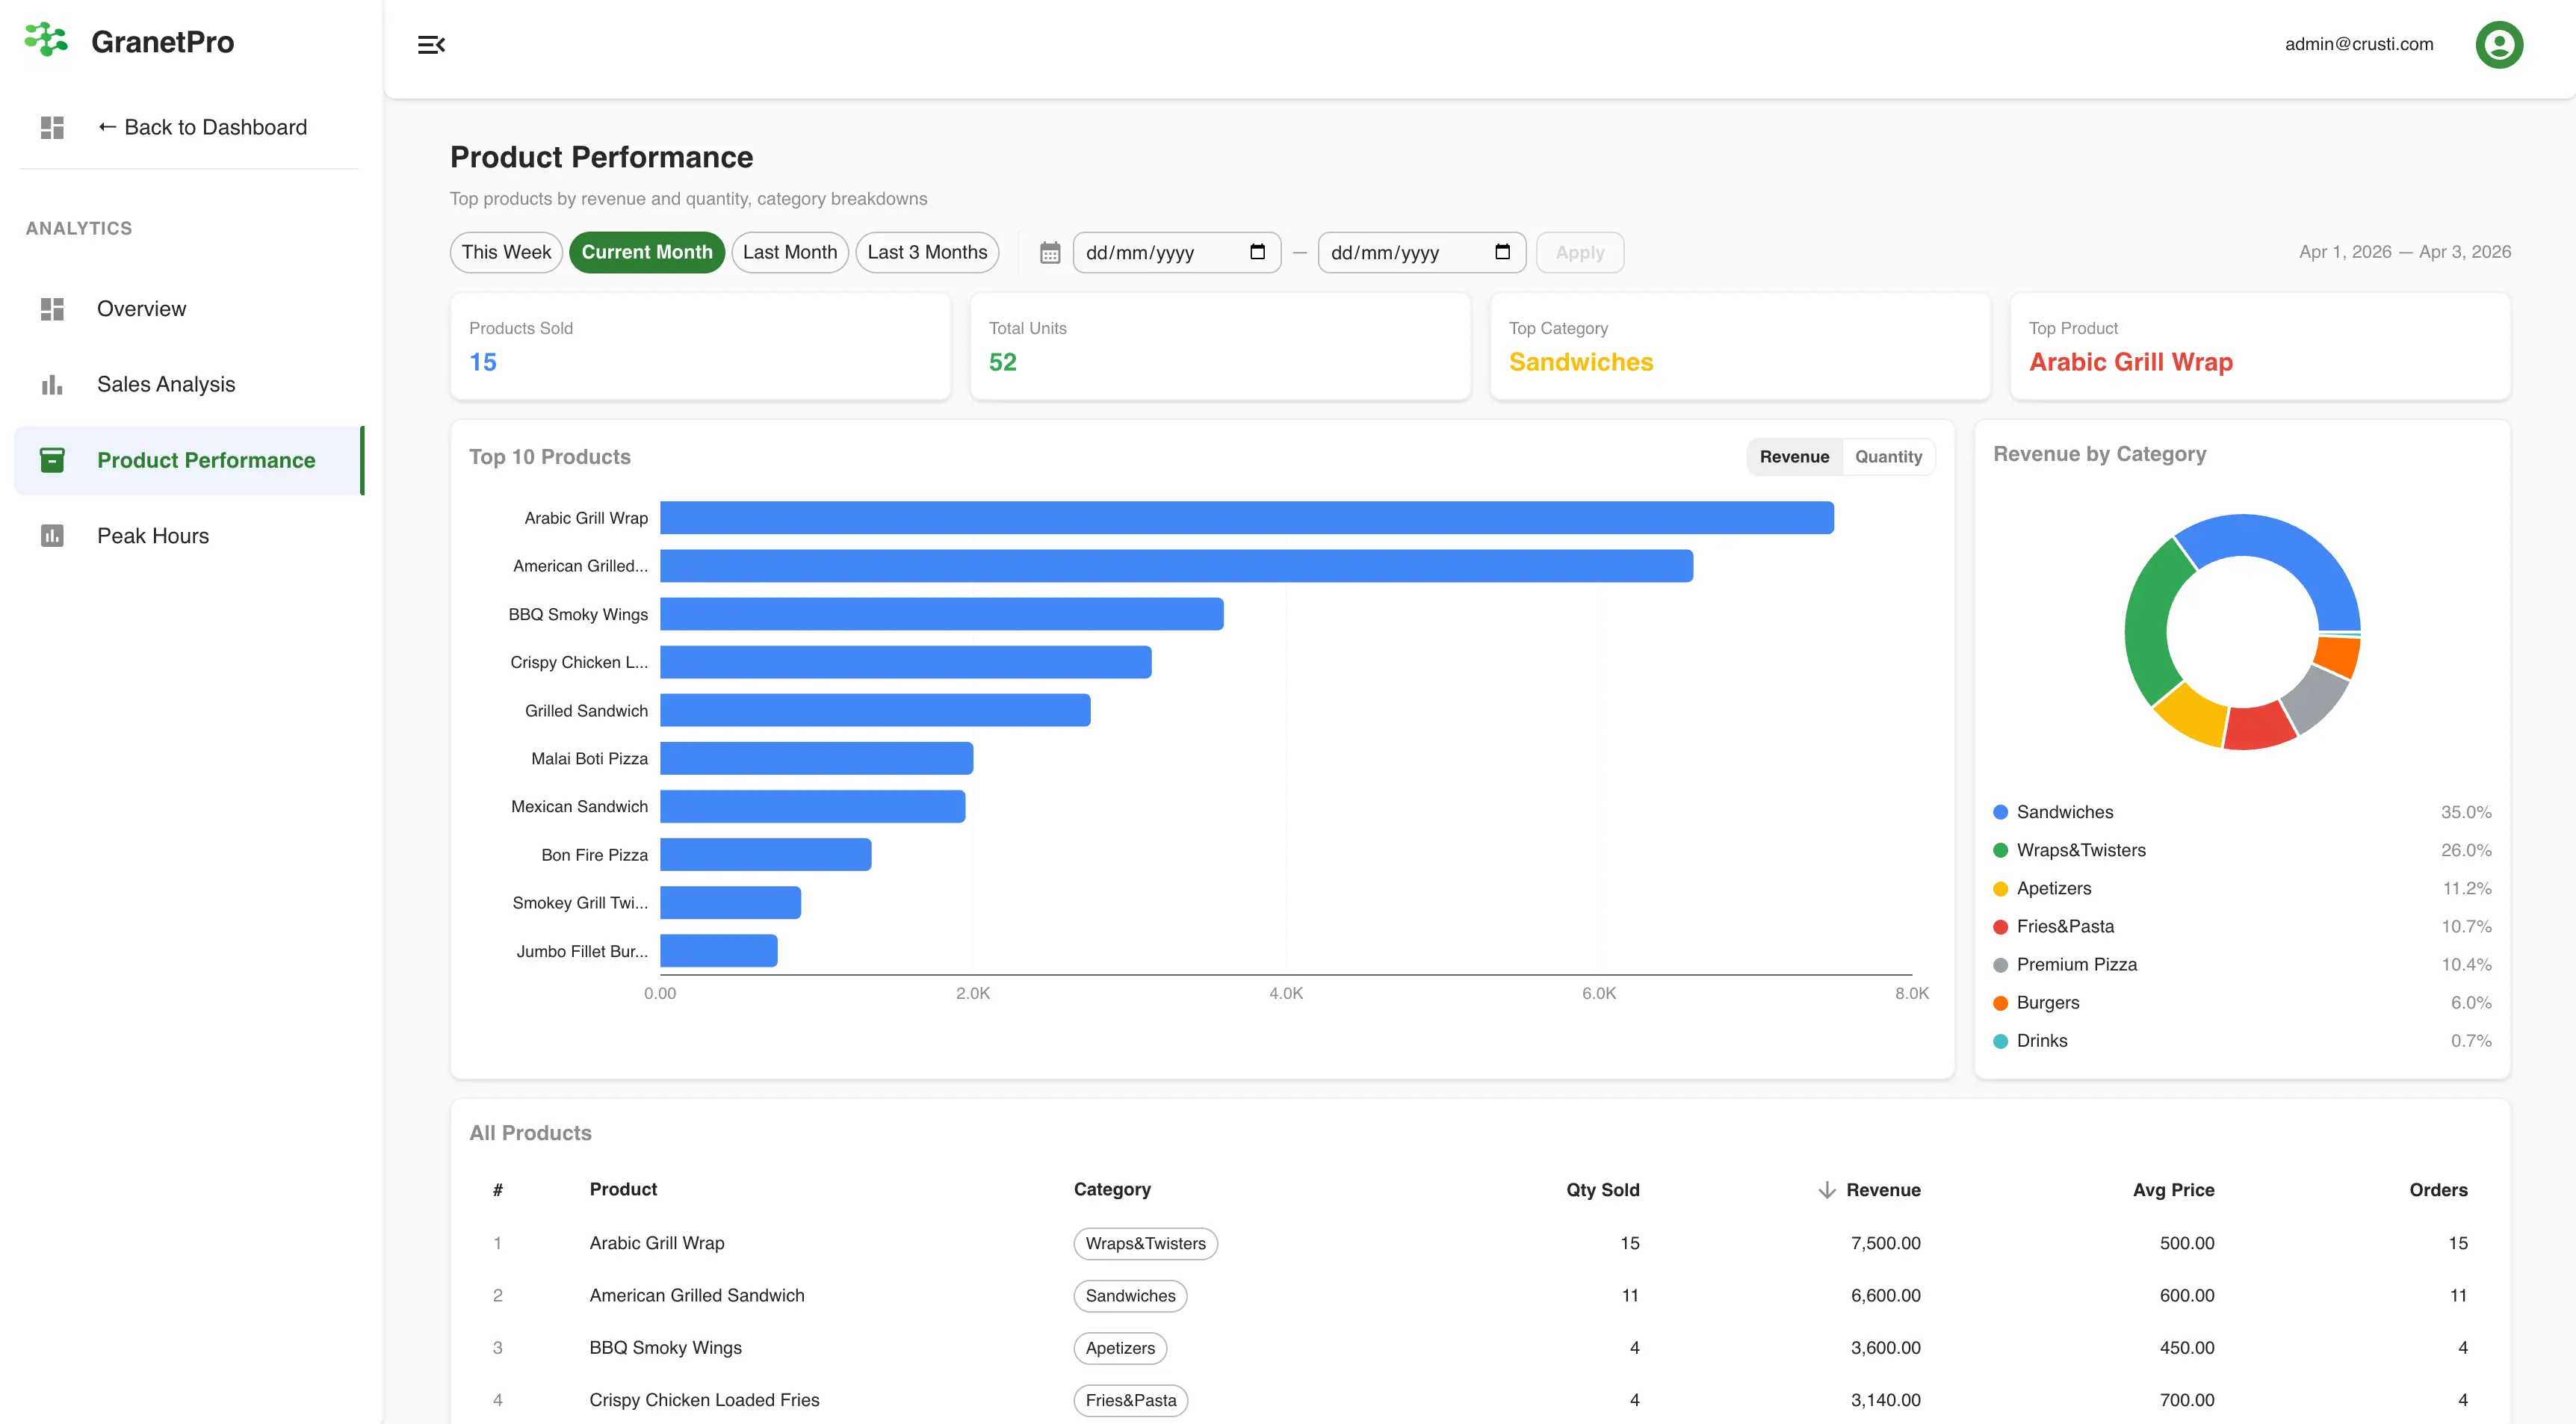The width and height of the screenshot is (2576, 1424).
Task: Open Peak Hours via its chart icon
Action: 52,536
